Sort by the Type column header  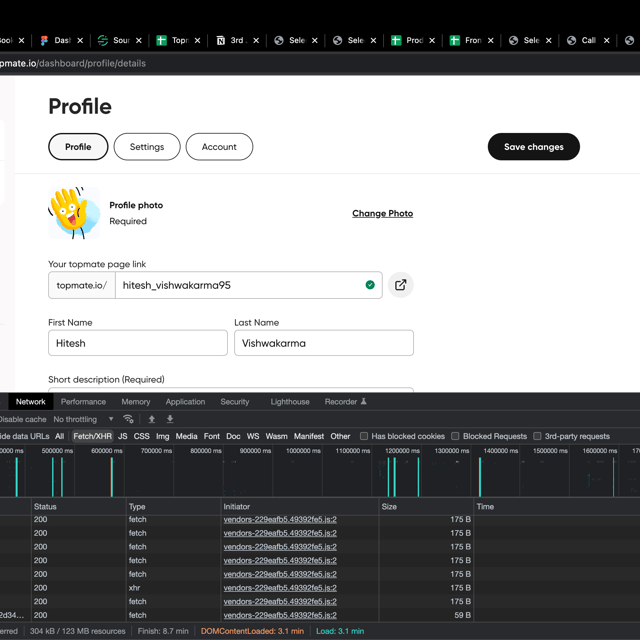[173, 507]
